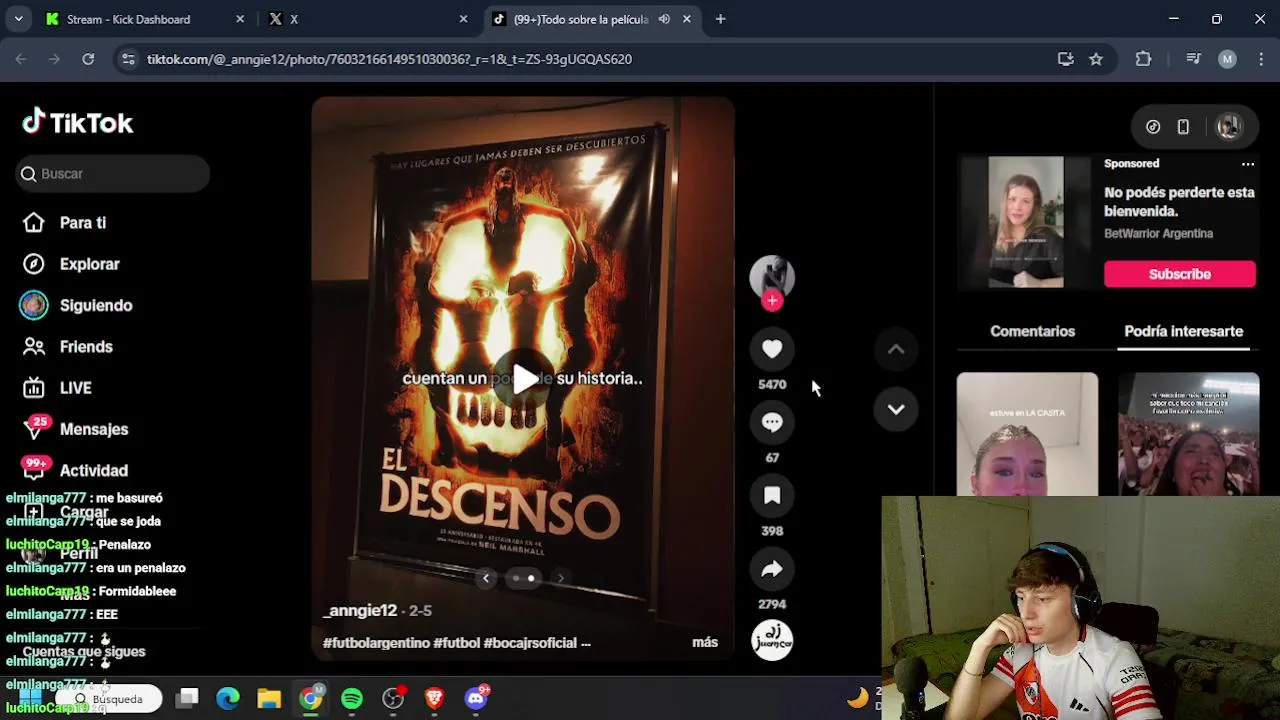Open Spotify from taskbar
This screenshot has height=720, width=1280.
pos(352,698)
